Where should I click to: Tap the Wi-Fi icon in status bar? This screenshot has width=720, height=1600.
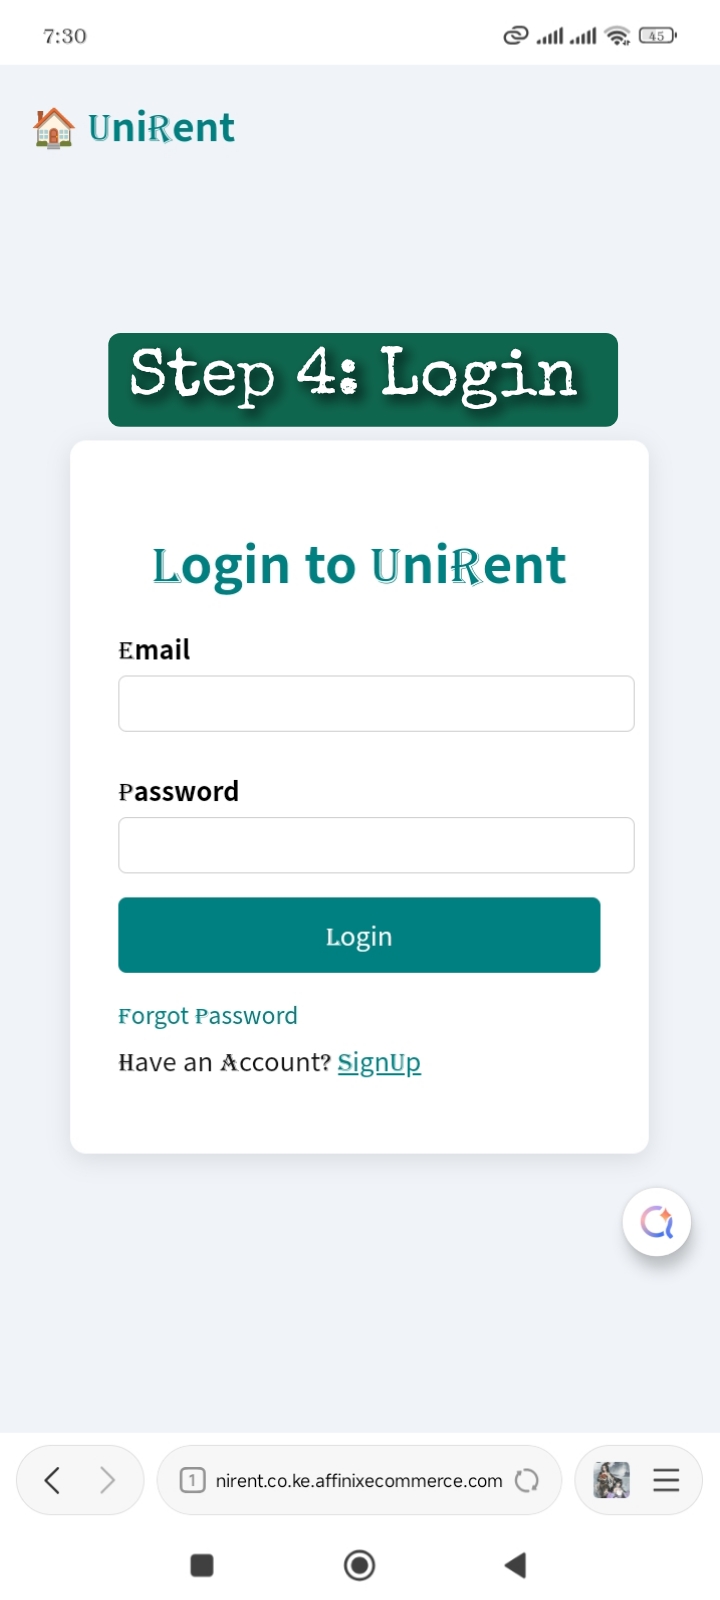point(618,36)
